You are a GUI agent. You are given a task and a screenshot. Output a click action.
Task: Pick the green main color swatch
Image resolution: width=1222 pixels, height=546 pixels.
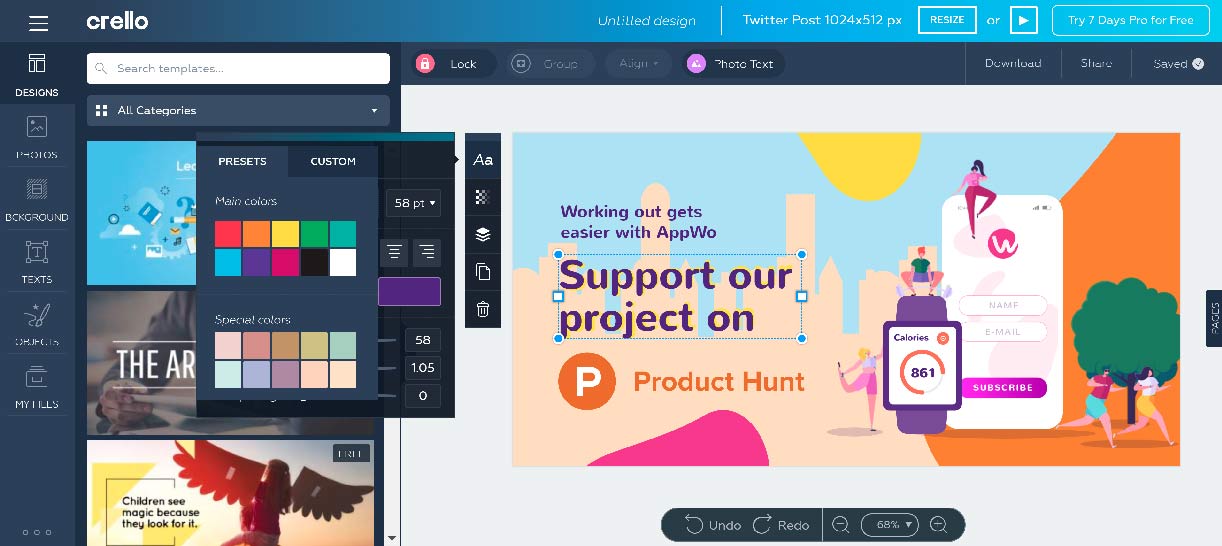pos(314,234)
